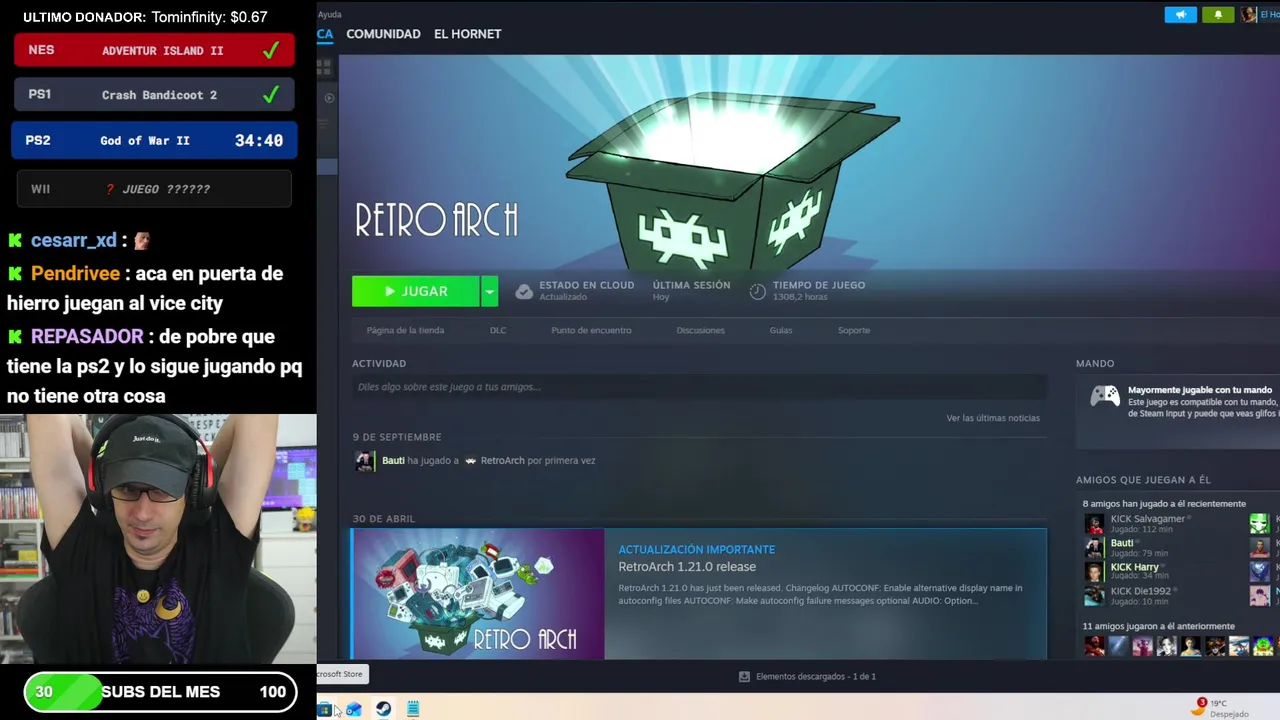
Task: Click the ÚLTIMA SESIÓN "Hoy" text
Action: click(x=661, y=297)
